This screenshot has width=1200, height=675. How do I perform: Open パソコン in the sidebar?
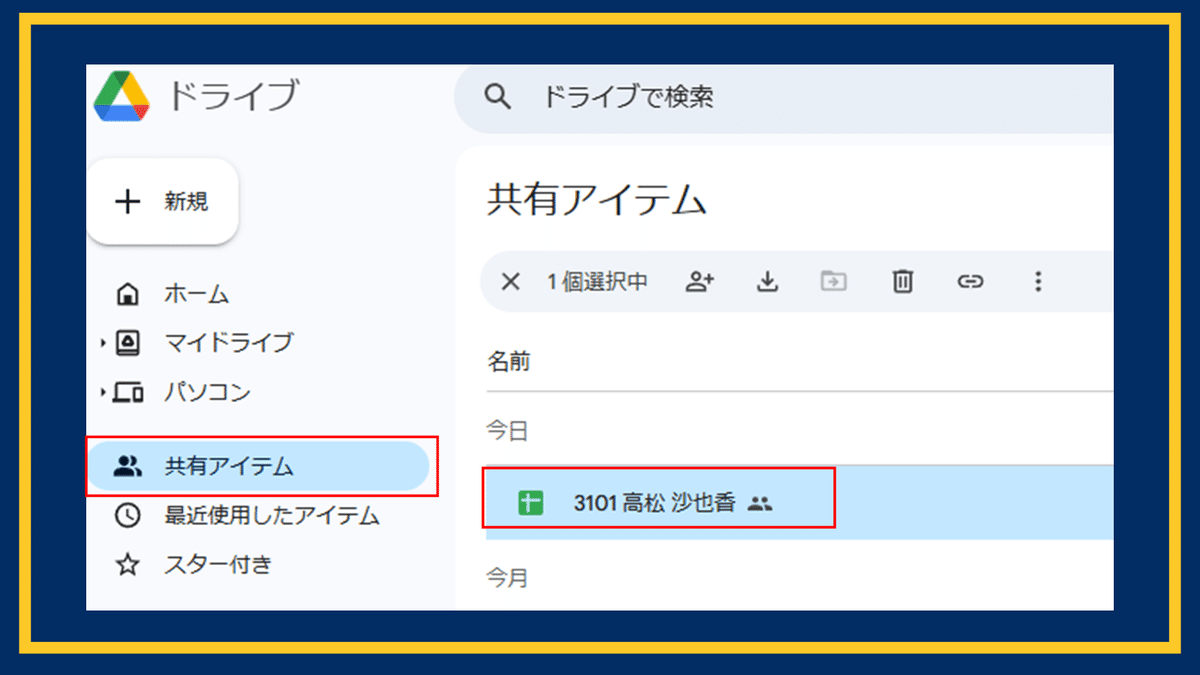207,392
